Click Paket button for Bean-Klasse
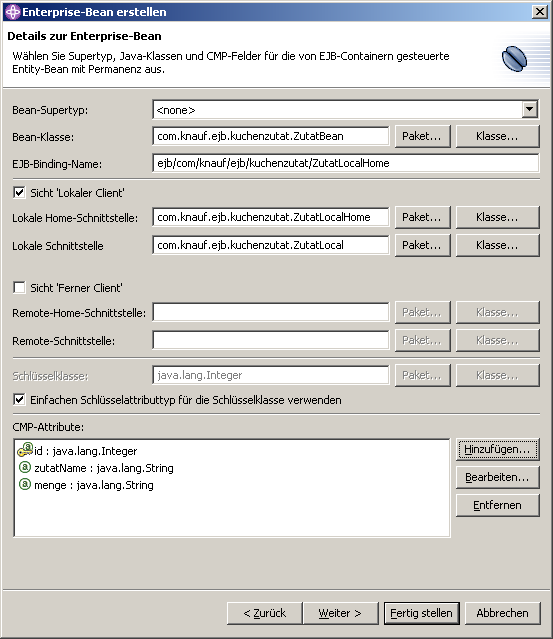 point(422,136)
